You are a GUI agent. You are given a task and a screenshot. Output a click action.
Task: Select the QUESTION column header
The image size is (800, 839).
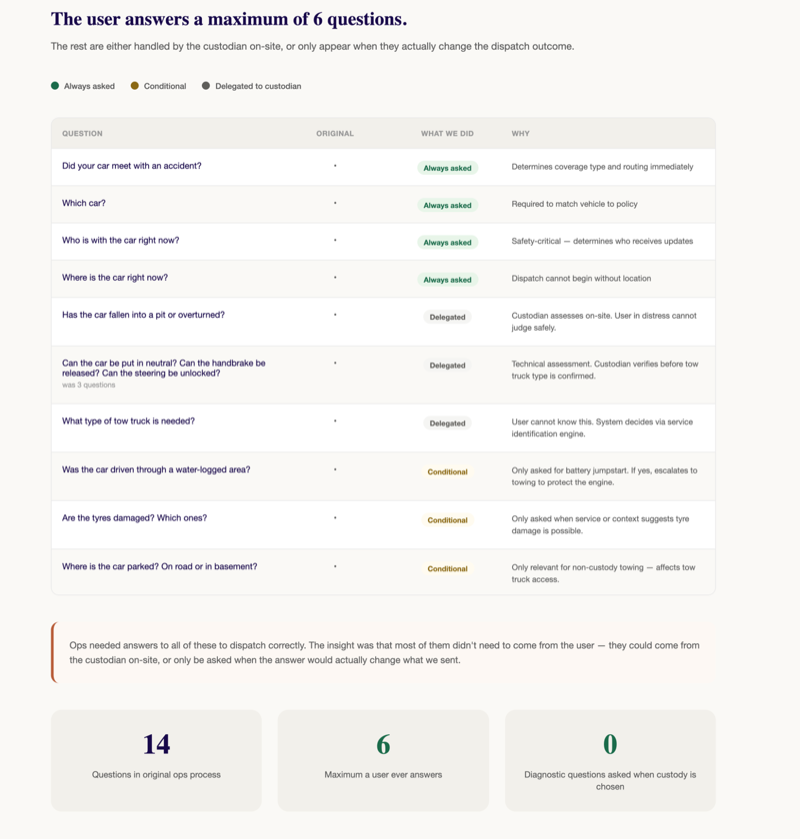point(82,133)
